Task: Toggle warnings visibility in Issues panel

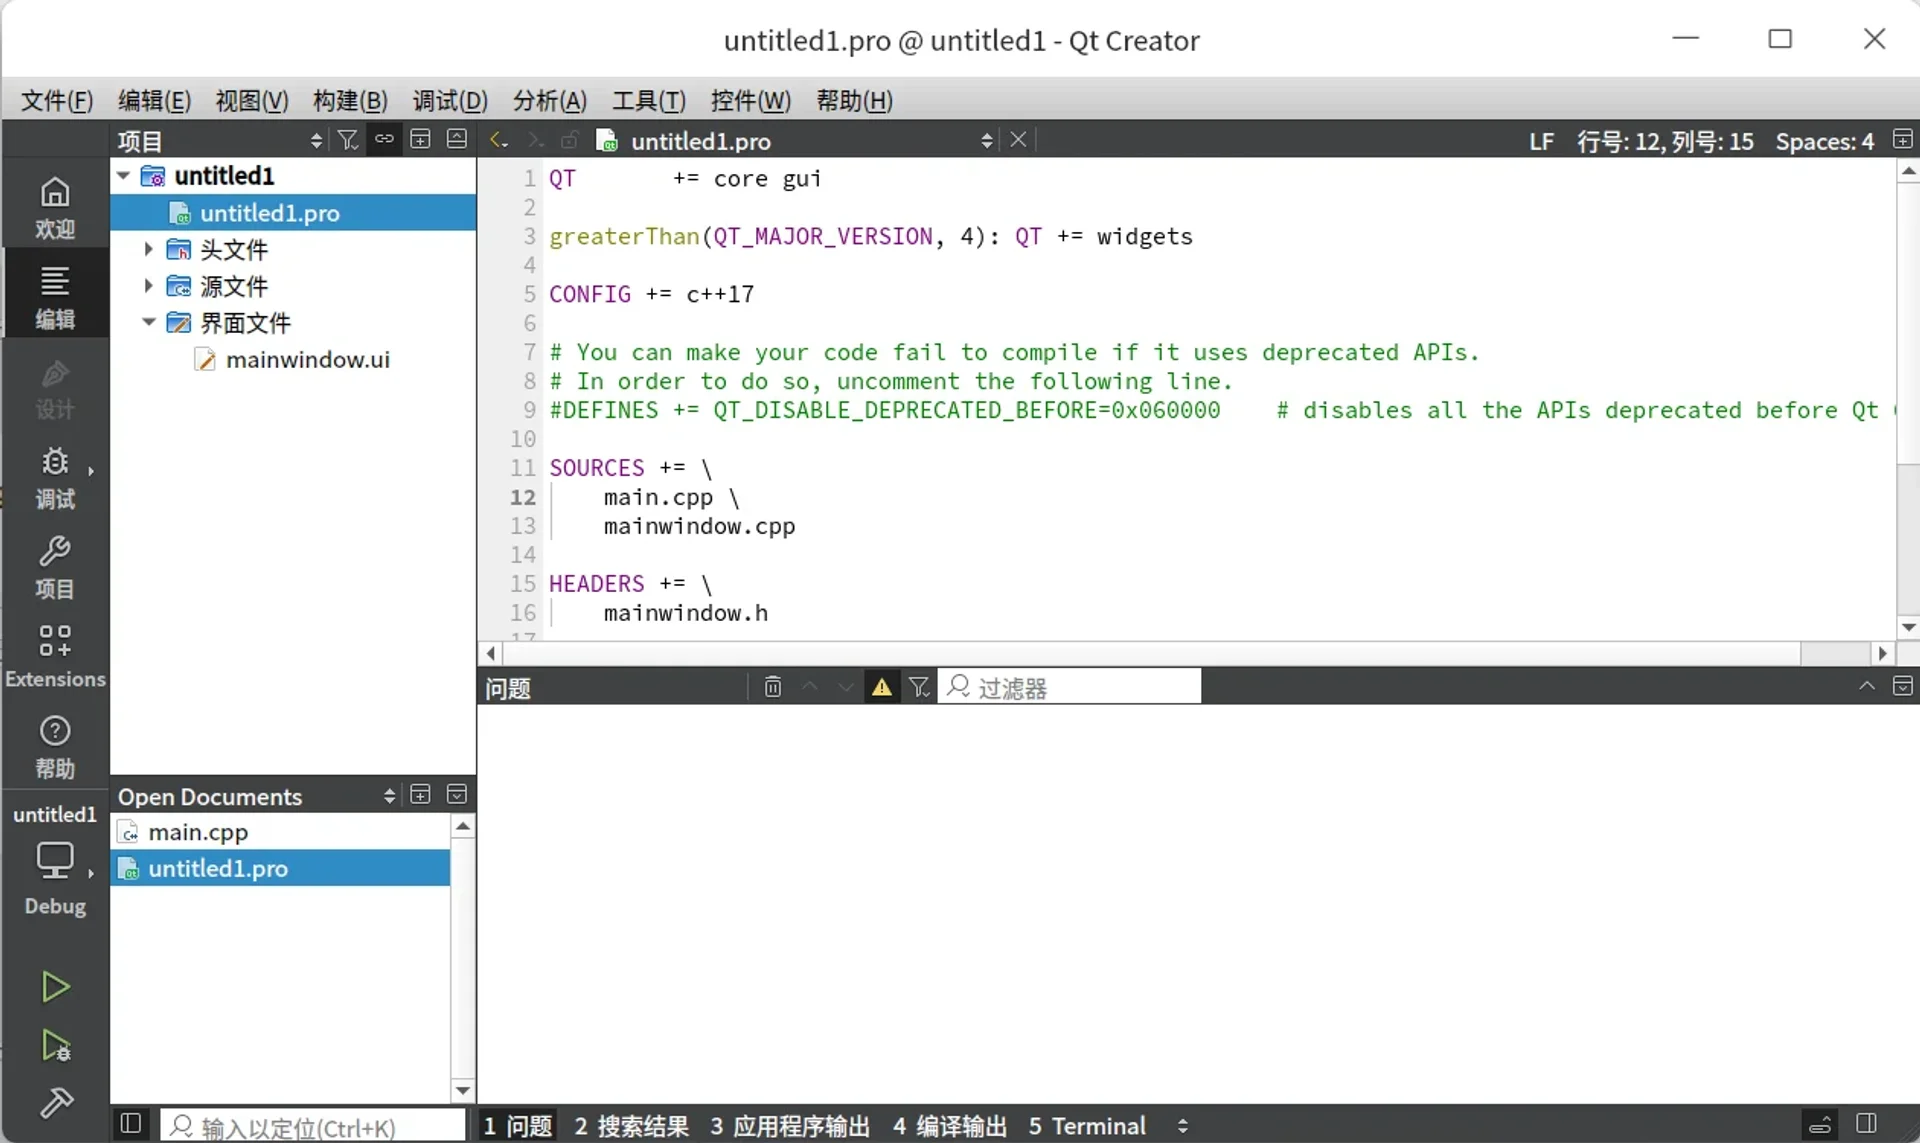Action: (x=881, y=687)
